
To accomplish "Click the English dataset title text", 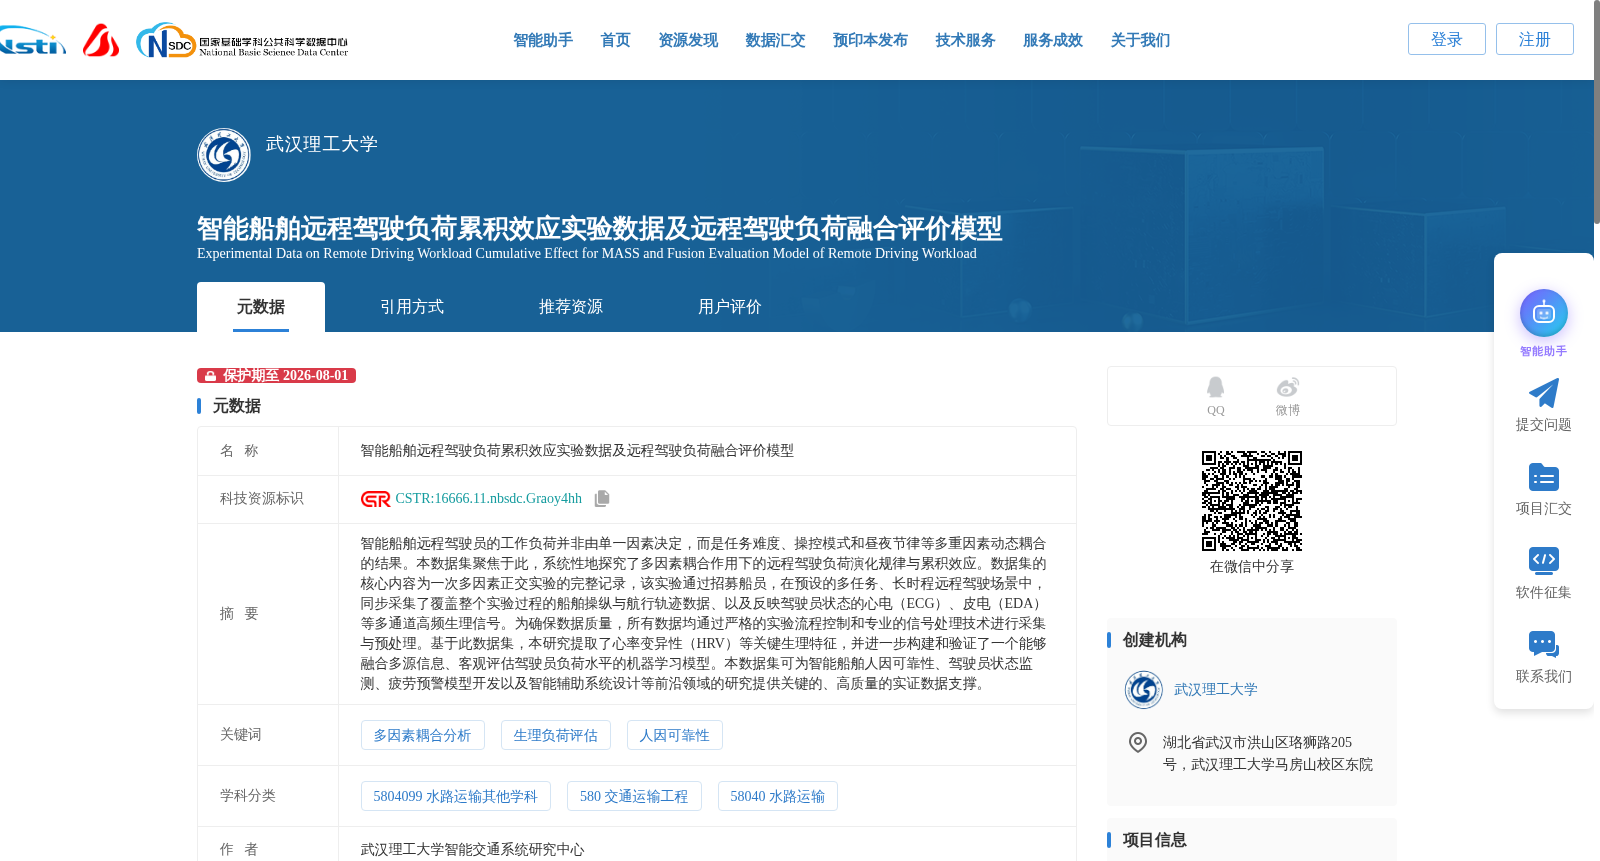I will (587, 254).
